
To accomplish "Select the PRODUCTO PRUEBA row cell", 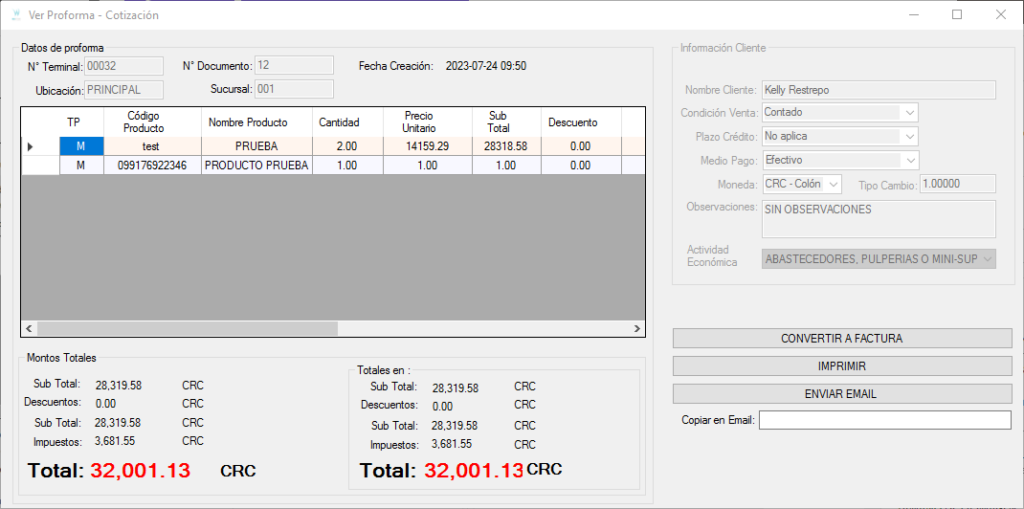I will (x=257, y=165).
